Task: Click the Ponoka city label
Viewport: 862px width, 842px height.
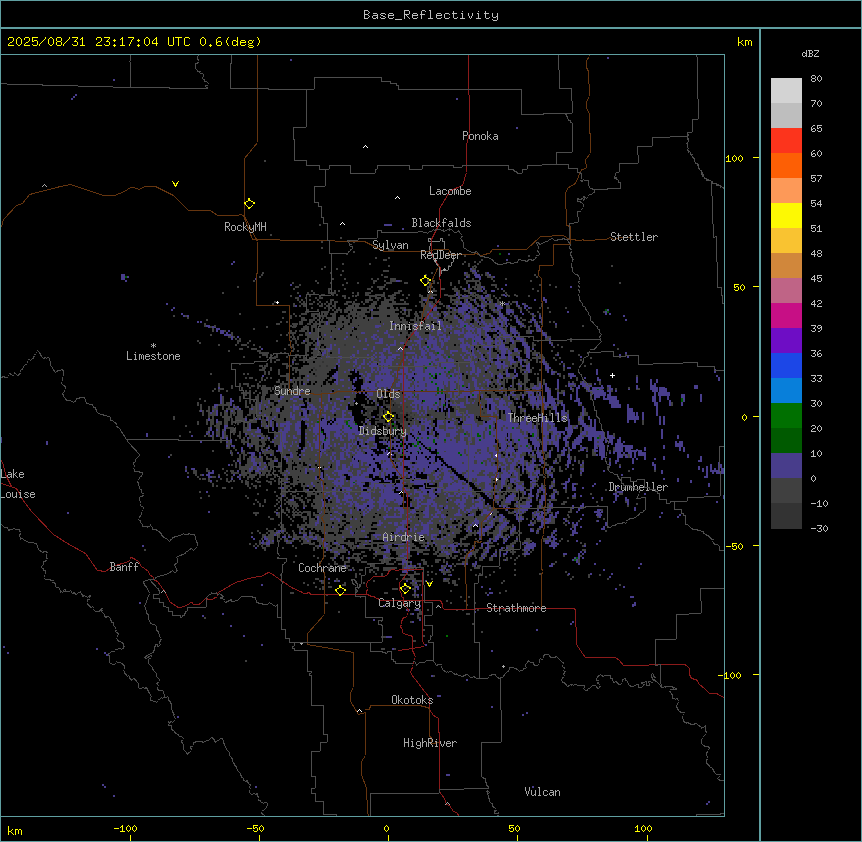Action: (x=480, y=136)
